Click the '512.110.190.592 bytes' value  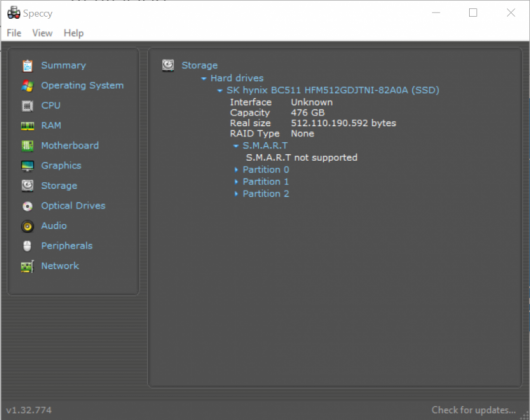click(x=343, y=123)
